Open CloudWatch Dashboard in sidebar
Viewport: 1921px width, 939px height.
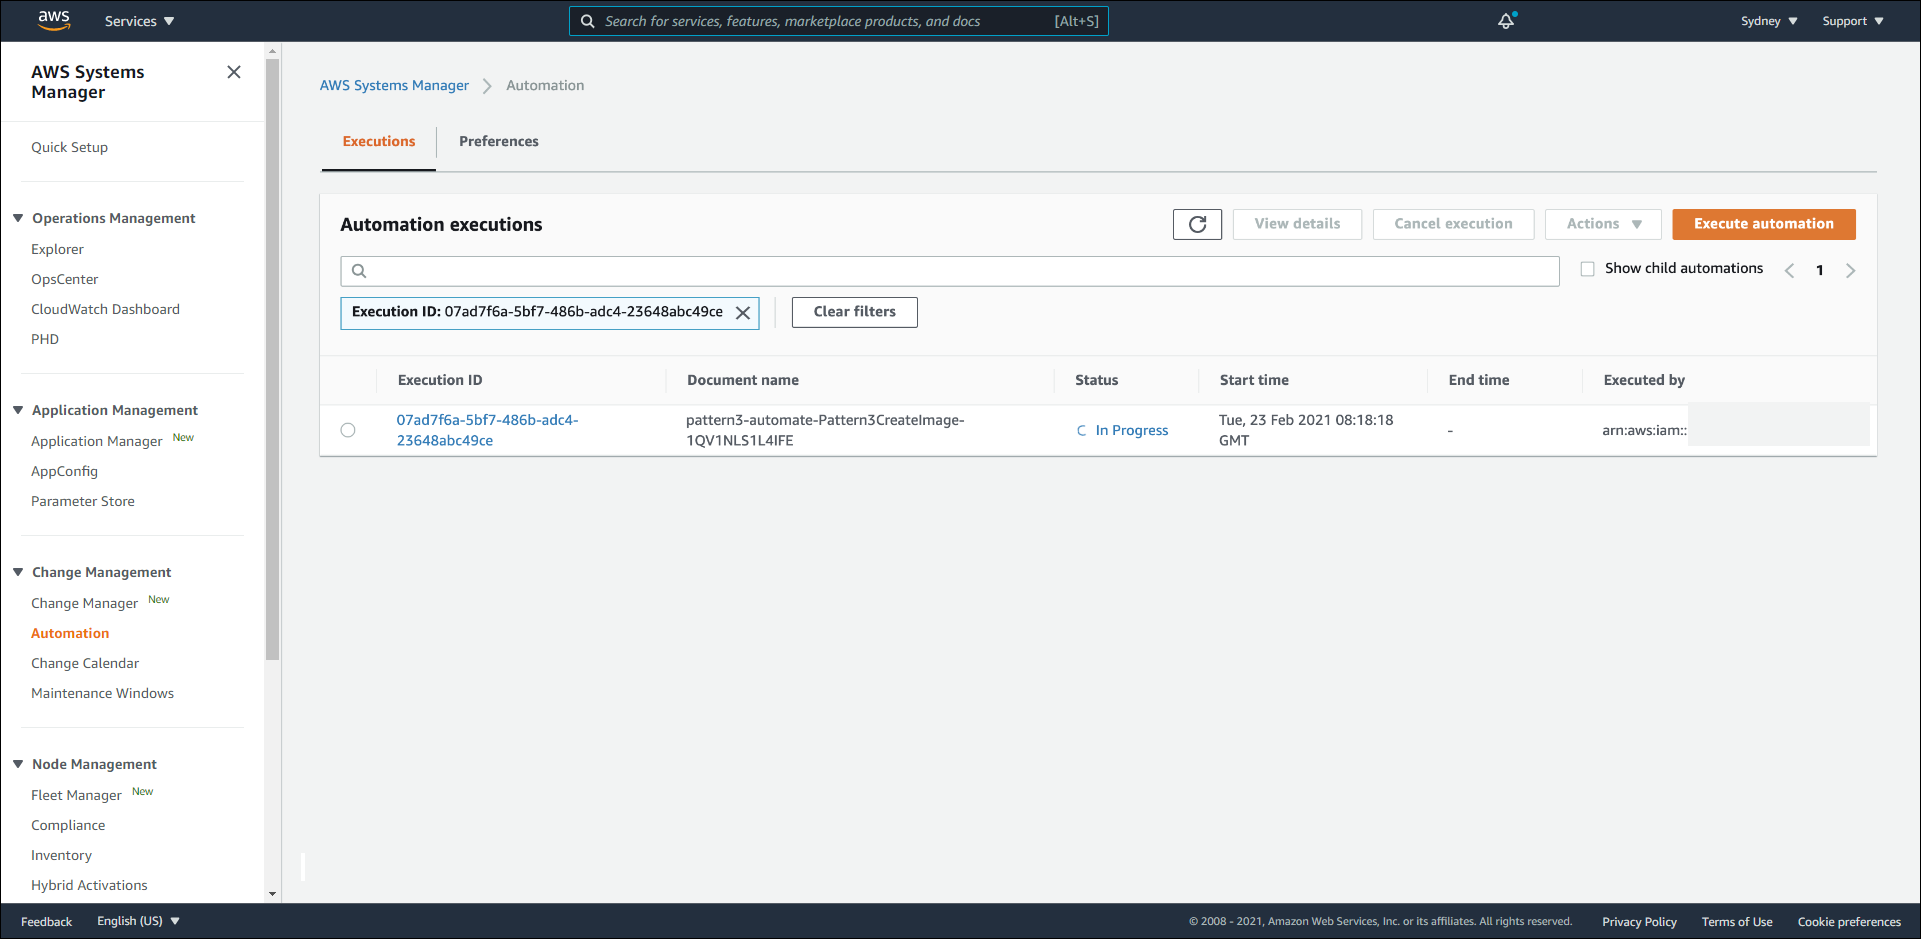(105, 309)
